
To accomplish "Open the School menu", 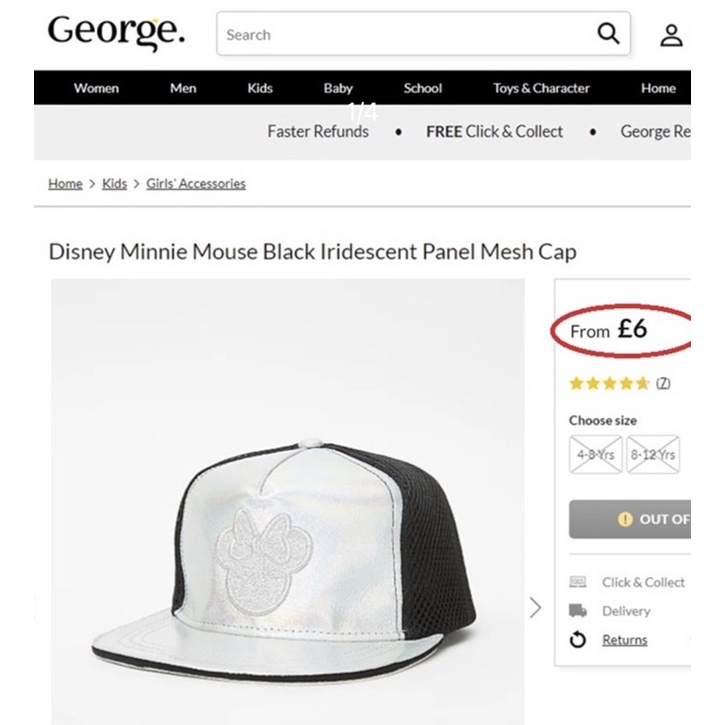I will click(x=422, y=88).
